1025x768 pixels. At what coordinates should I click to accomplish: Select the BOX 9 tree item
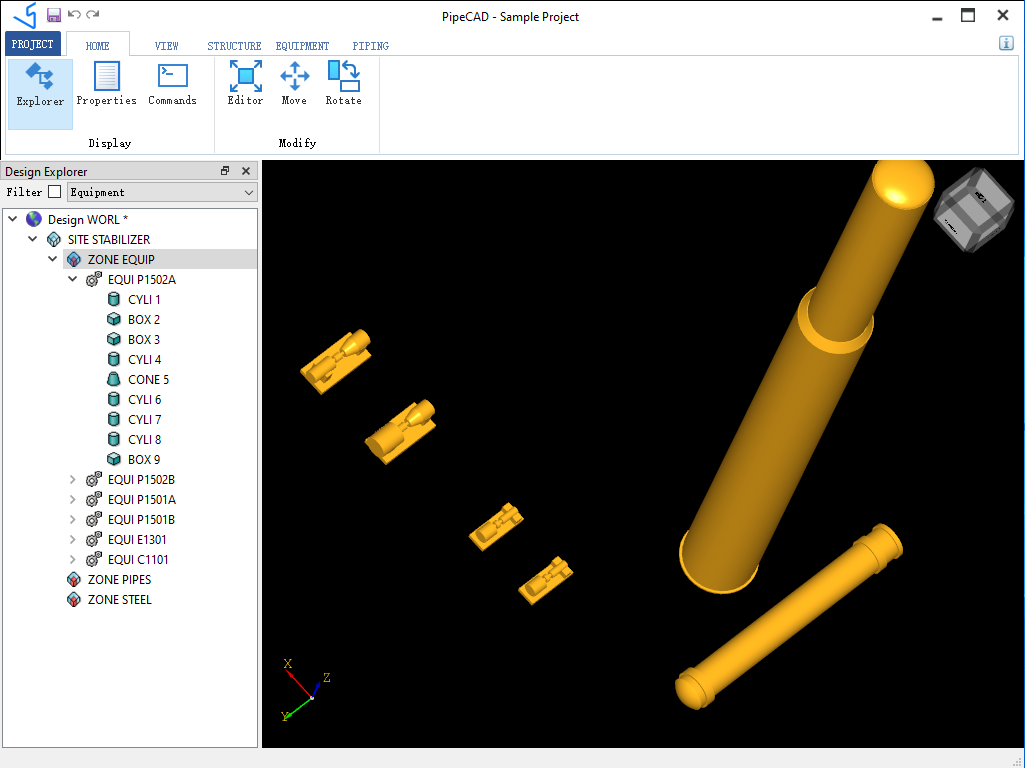[144, 459]
